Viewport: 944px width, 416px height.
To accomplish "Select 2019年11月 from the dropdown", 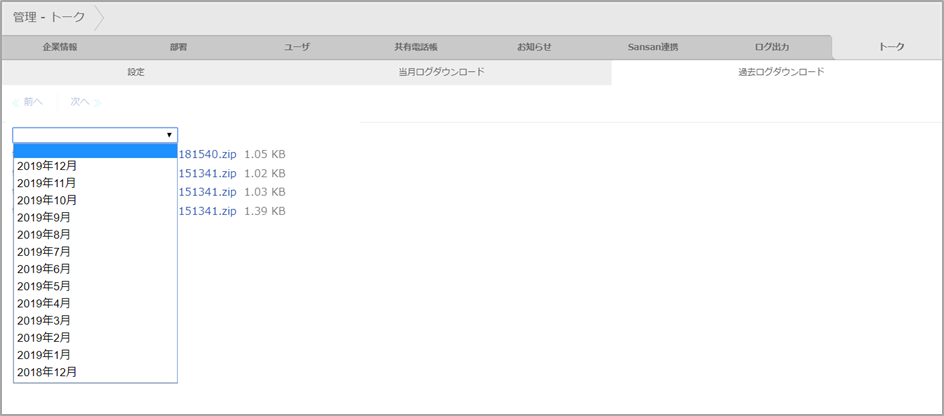I will (x=95, y=182).
